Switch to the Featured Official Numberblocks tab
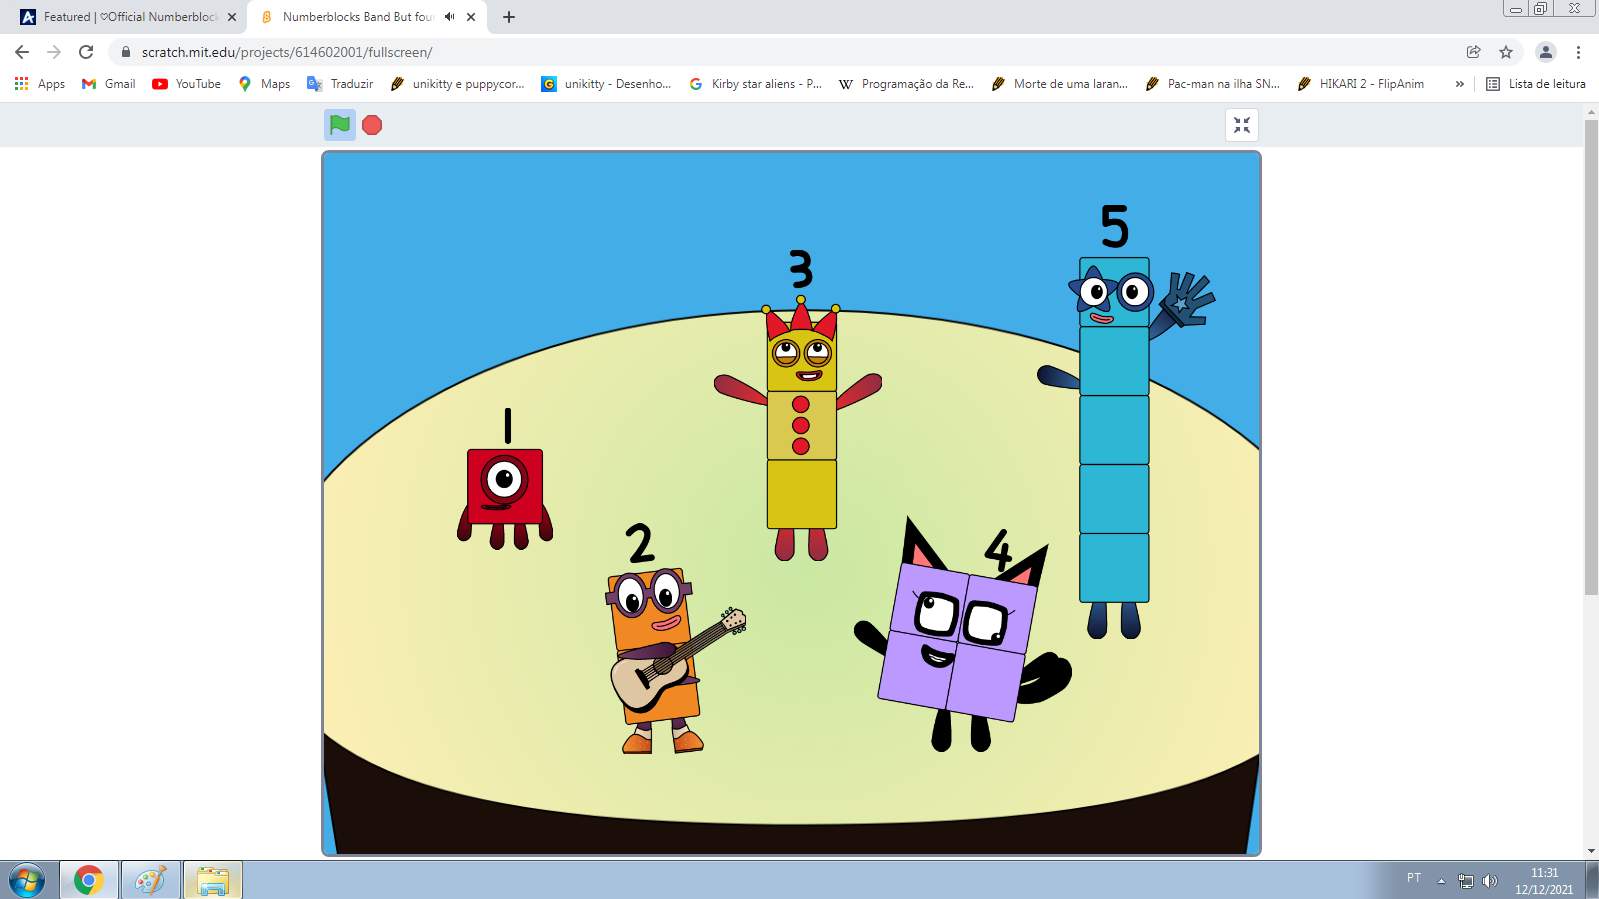Image resolution: width=1599 pixels, height=899 pixels. [x=126, y=17]
